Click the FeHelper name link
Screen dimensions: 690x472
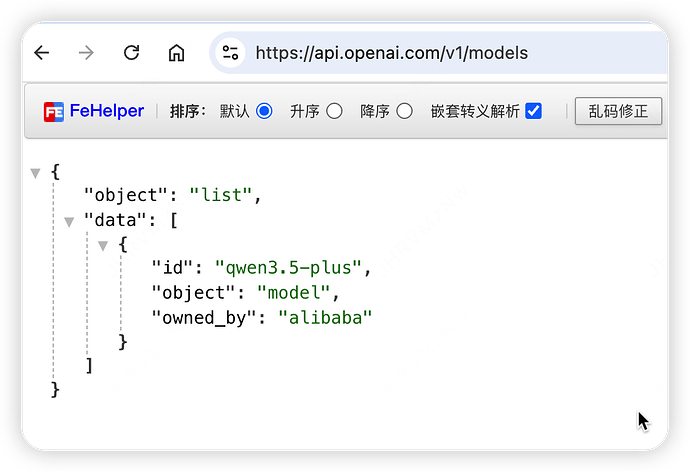click(107, 111)
